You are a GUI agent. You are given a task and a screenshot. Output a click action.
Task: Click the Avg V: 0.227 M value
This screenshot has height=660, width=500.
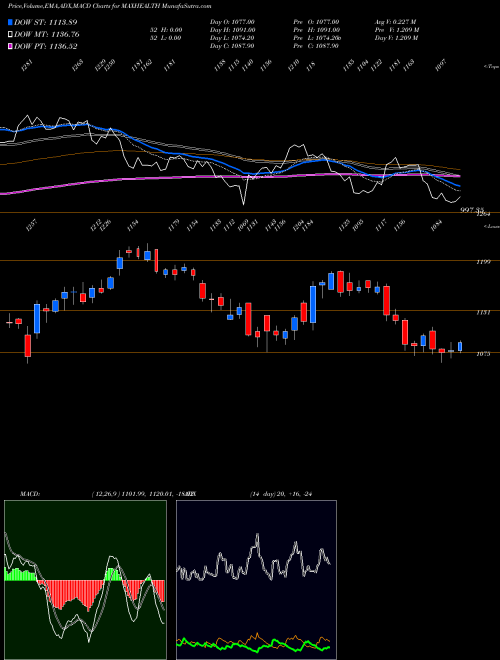point(396,22)
